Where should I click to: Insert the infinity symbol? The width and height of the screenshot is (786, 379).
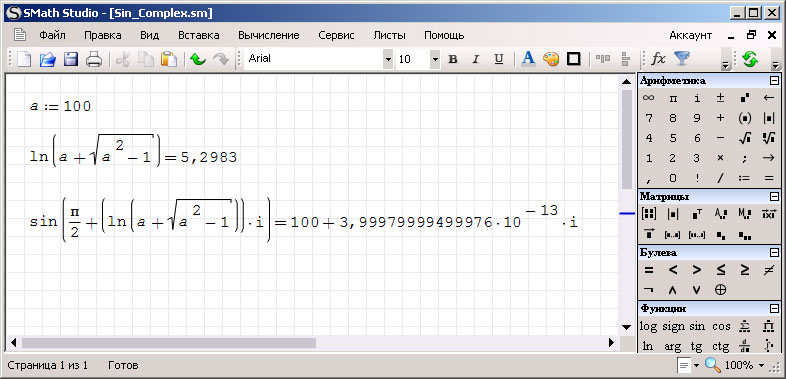(x=649, y=98)
